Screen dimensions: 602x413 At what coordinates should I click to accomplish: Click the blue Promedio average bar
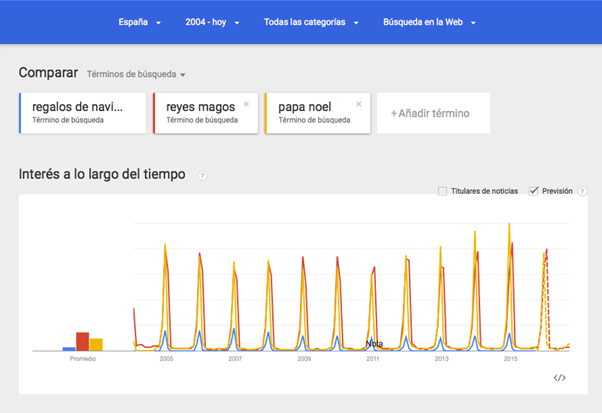[69, 349]
